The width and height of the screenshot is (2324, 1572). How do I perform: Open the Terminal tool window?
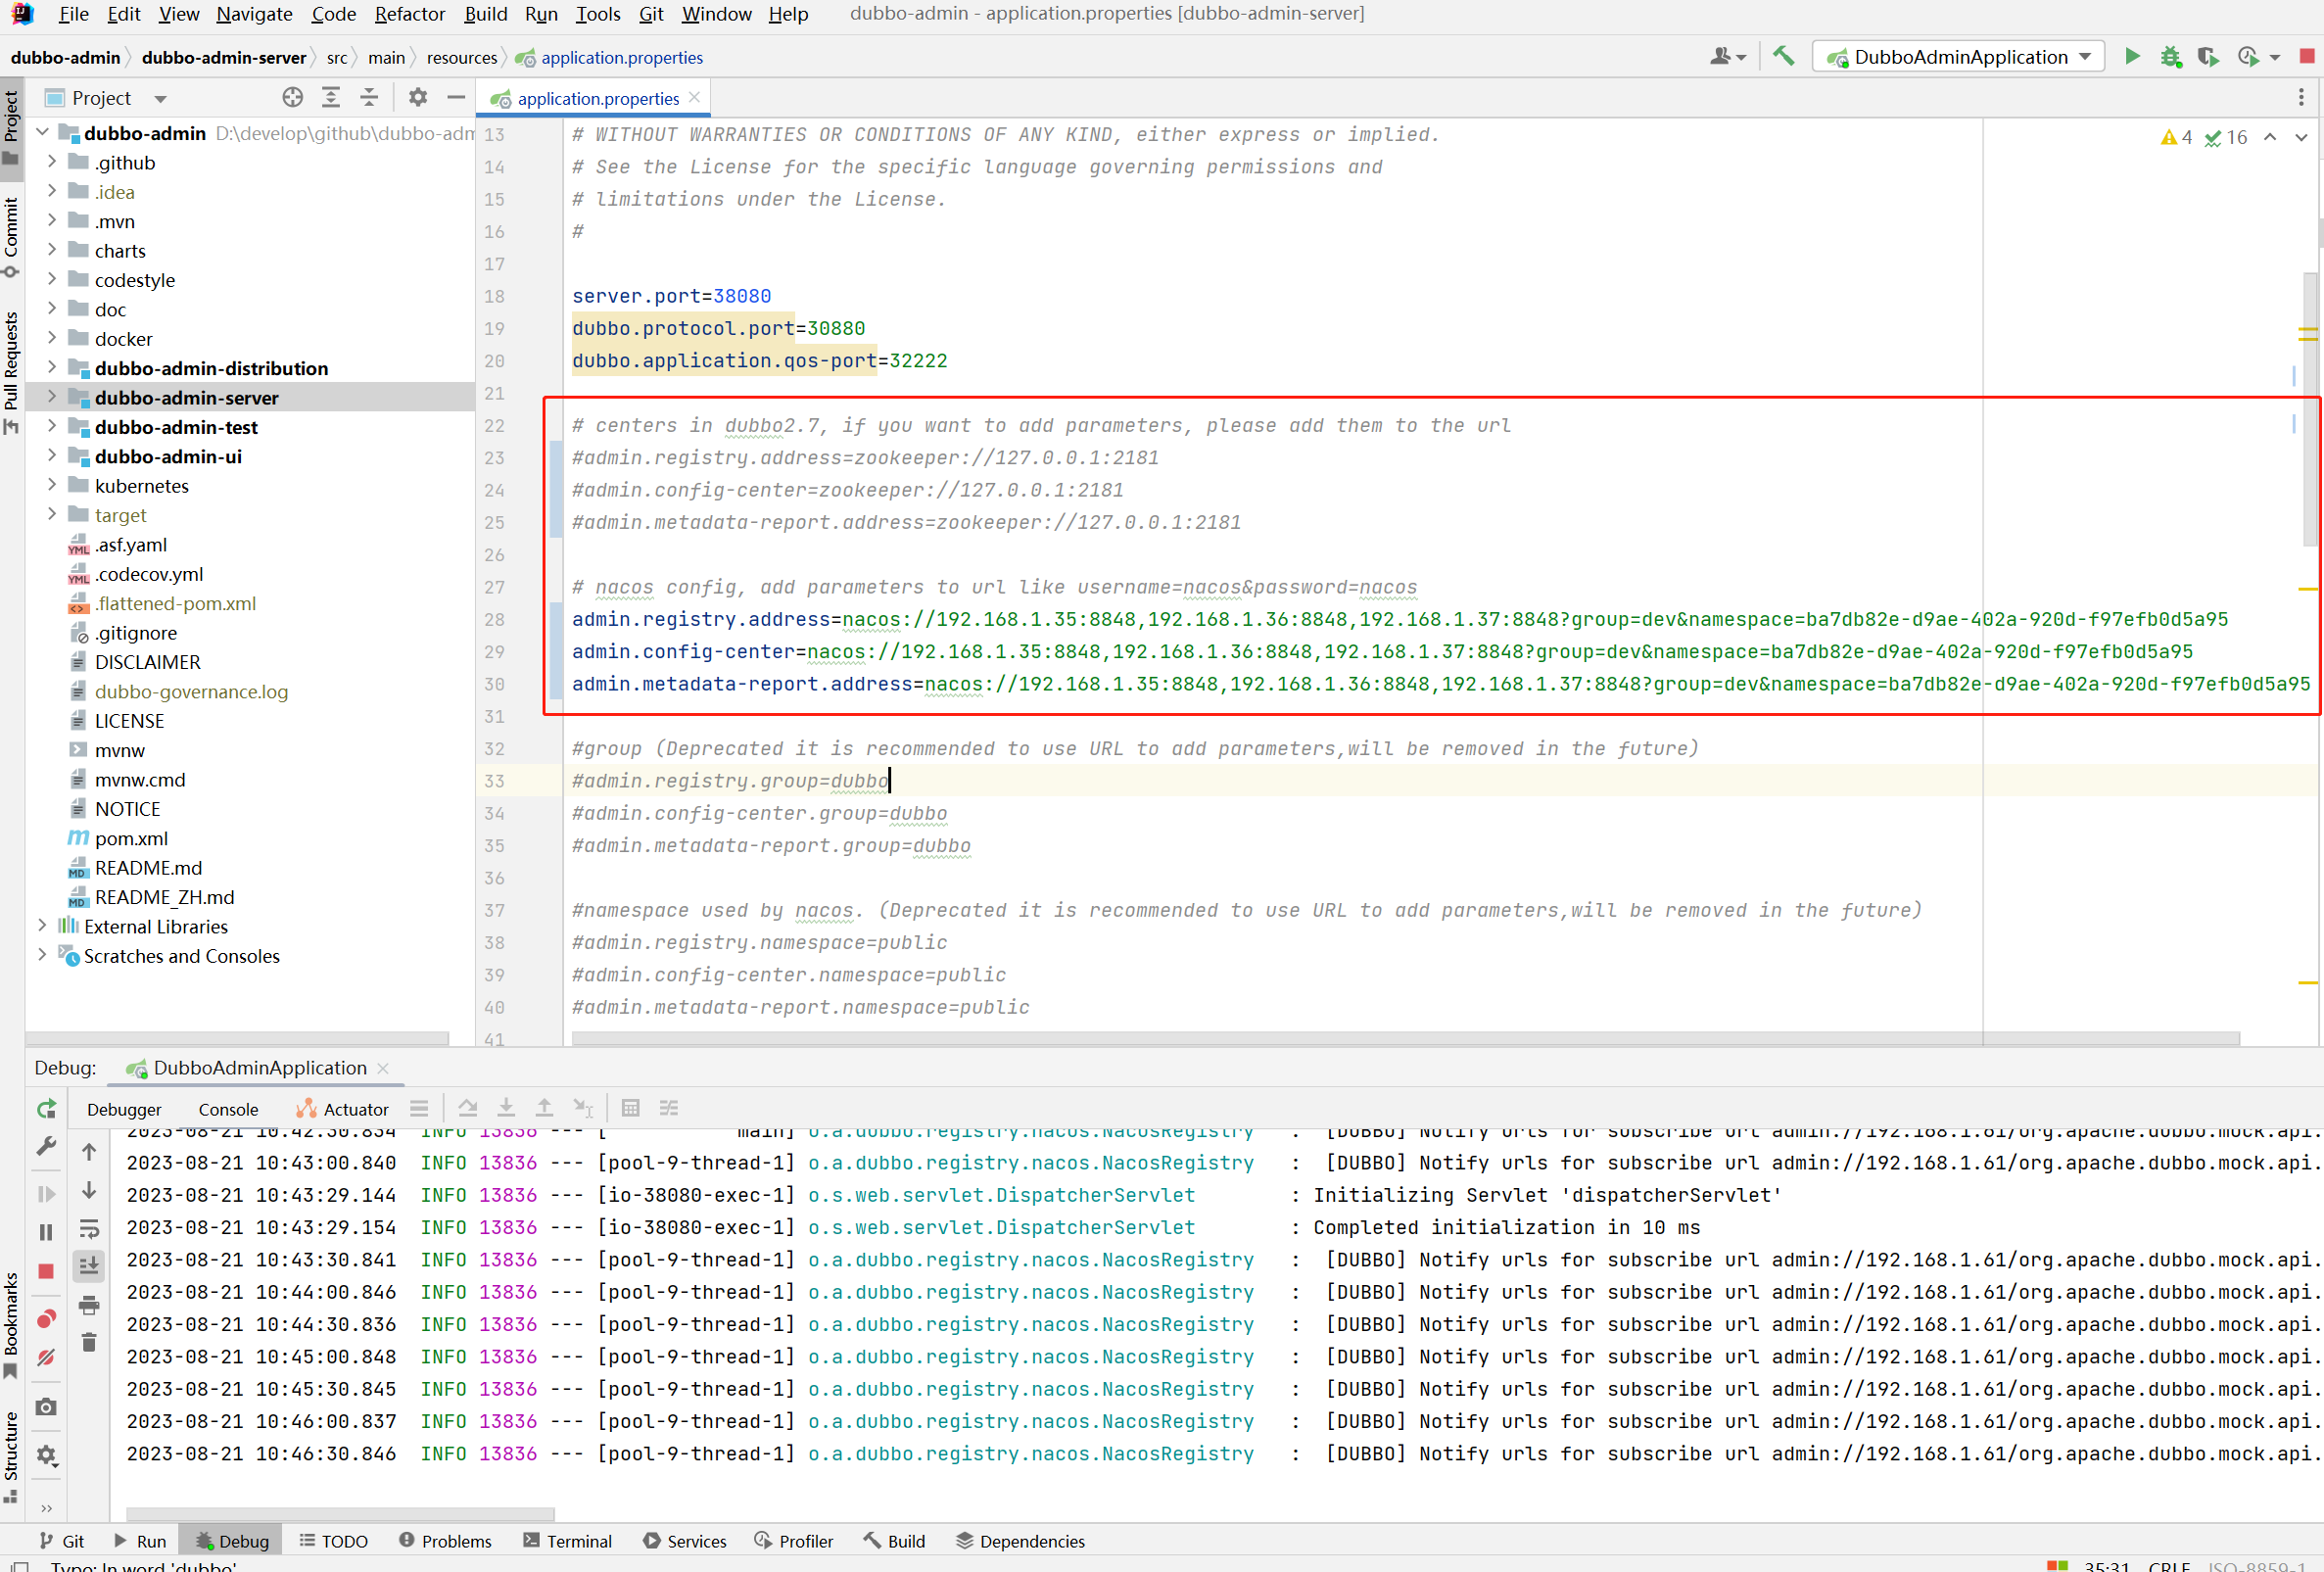tap(567, 1541)
